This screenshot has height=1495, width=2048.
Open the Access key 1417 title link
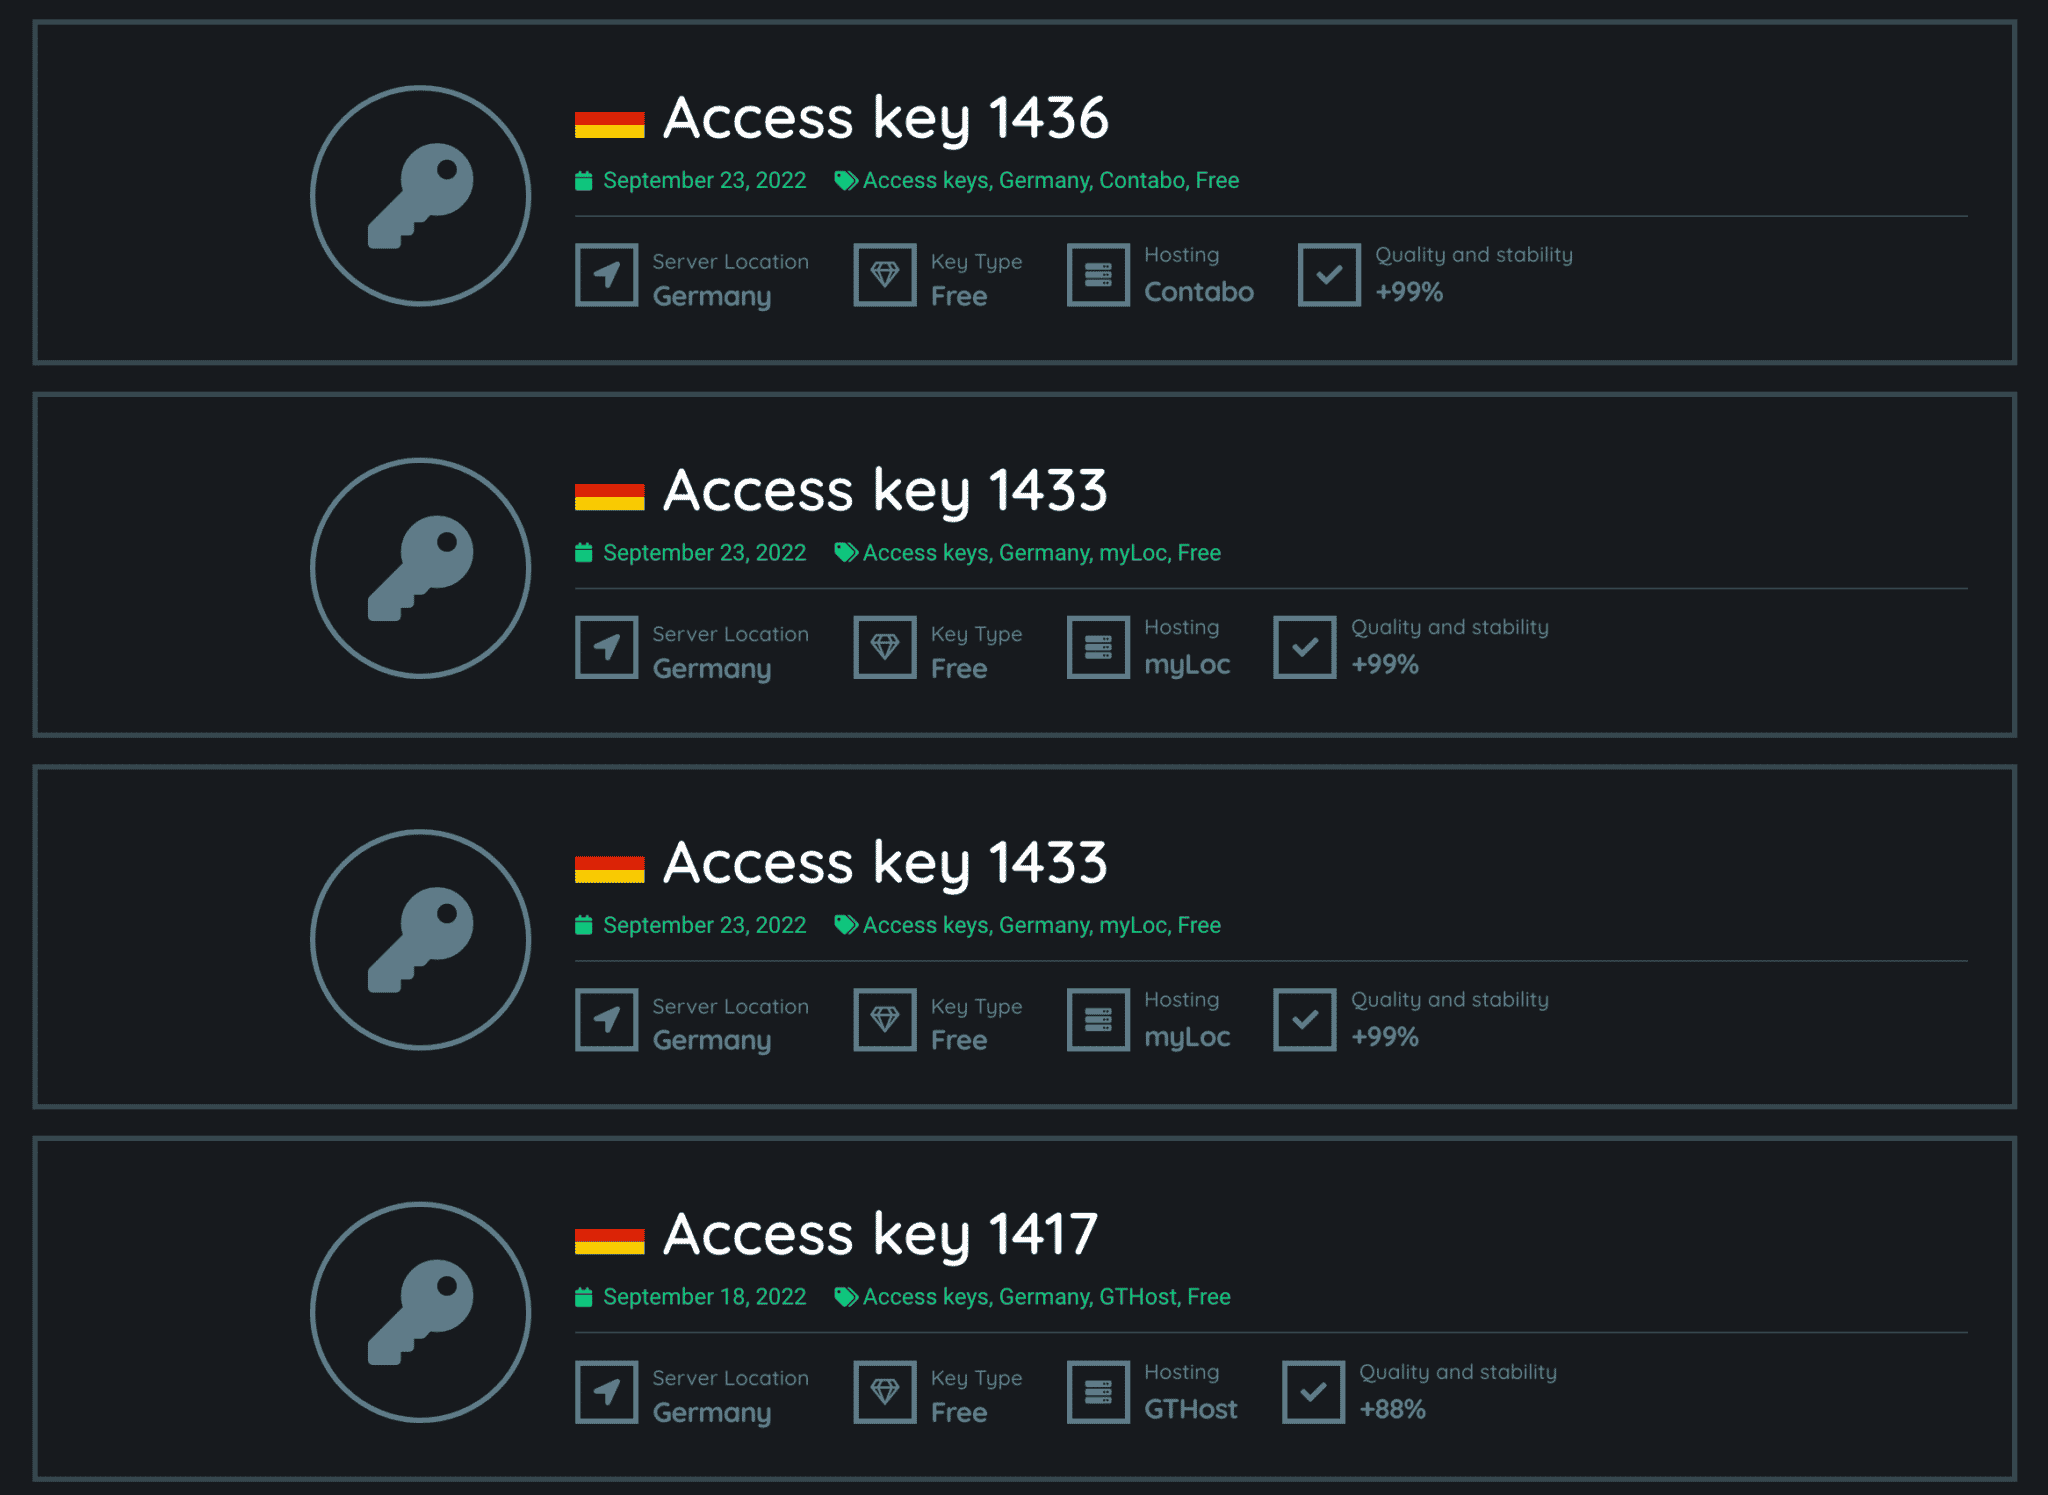[881, 1234]
